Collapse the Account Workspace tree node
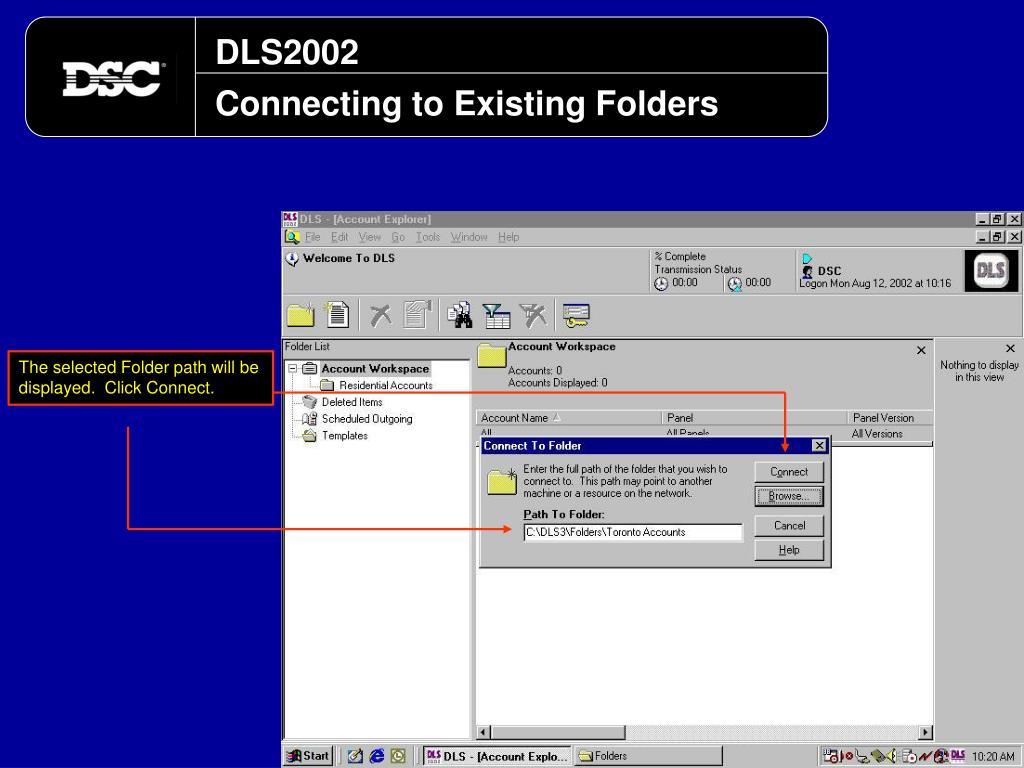 [293, 369]
